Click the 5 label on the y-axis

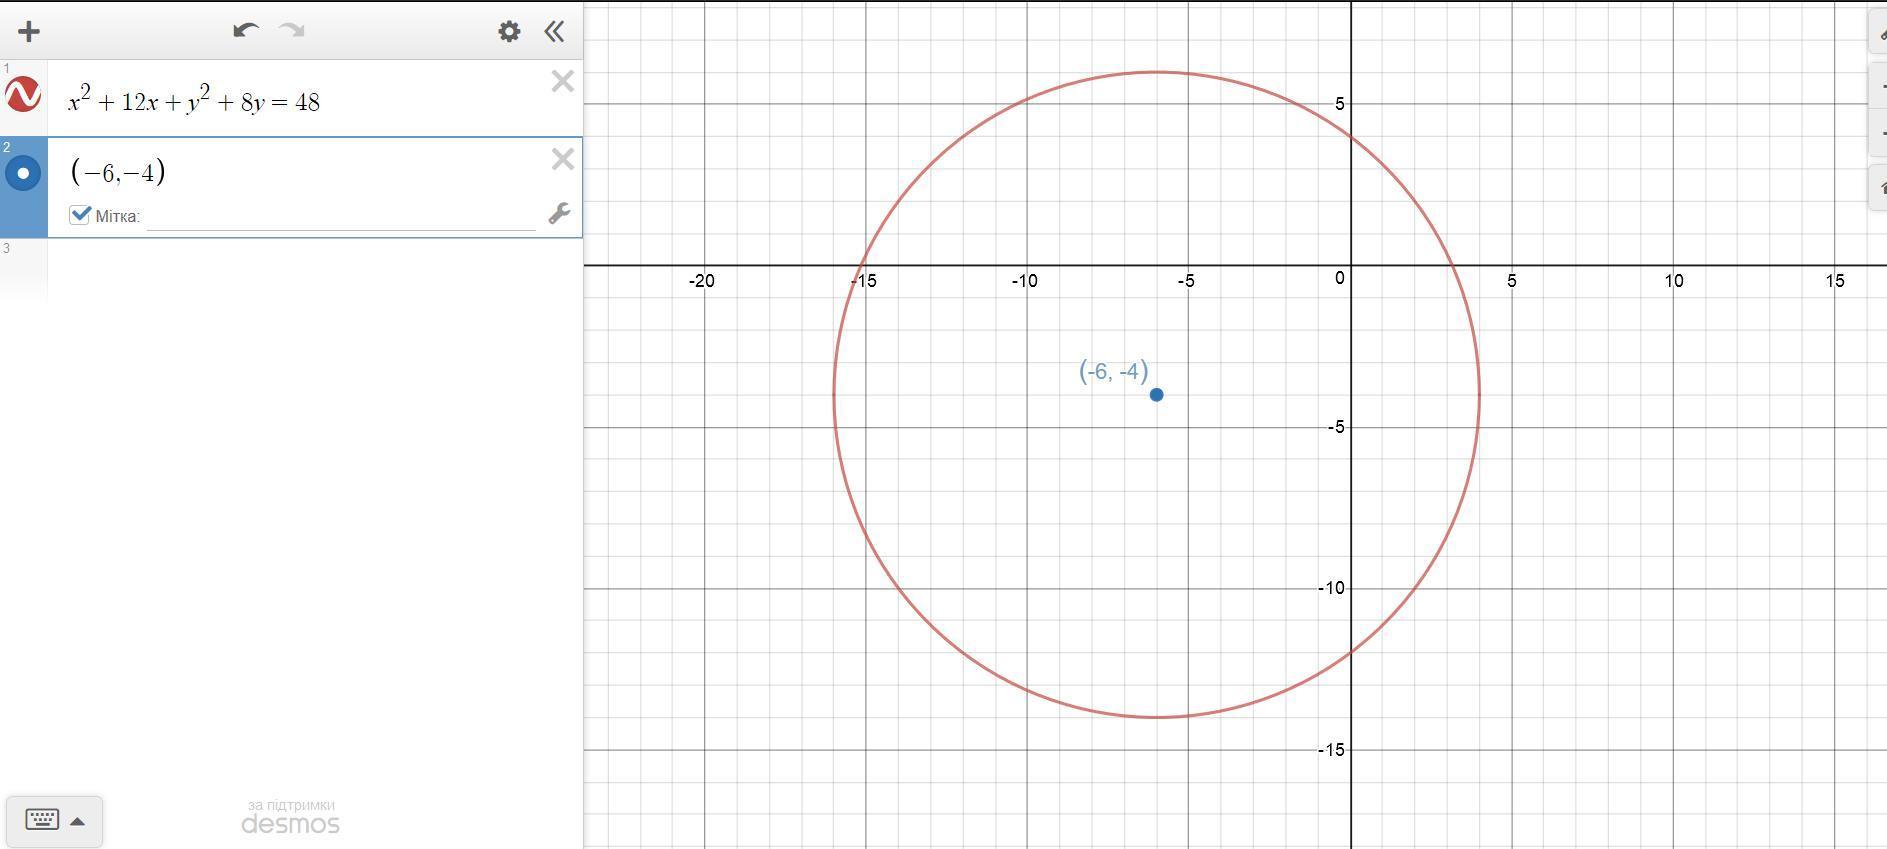tap(1340, 104)
